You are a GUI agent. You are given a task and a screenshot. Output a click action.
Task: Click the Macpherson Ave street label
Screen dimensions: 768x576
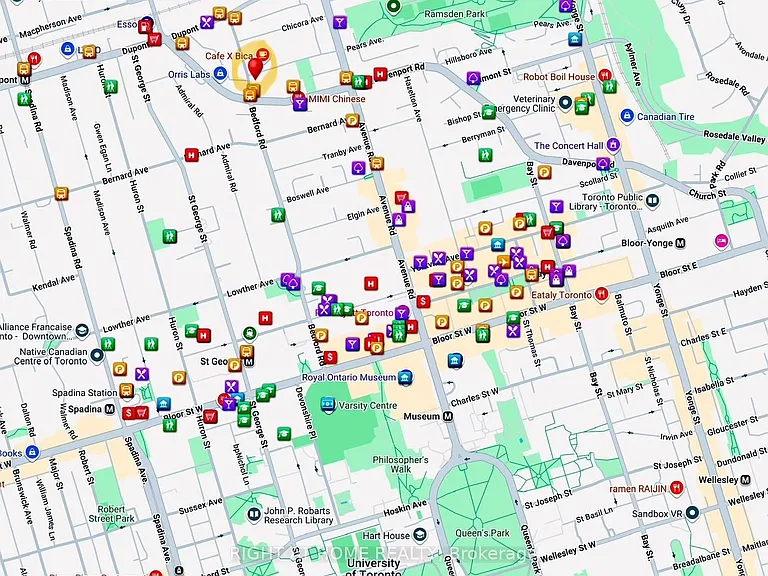click(x=50, y=25)
